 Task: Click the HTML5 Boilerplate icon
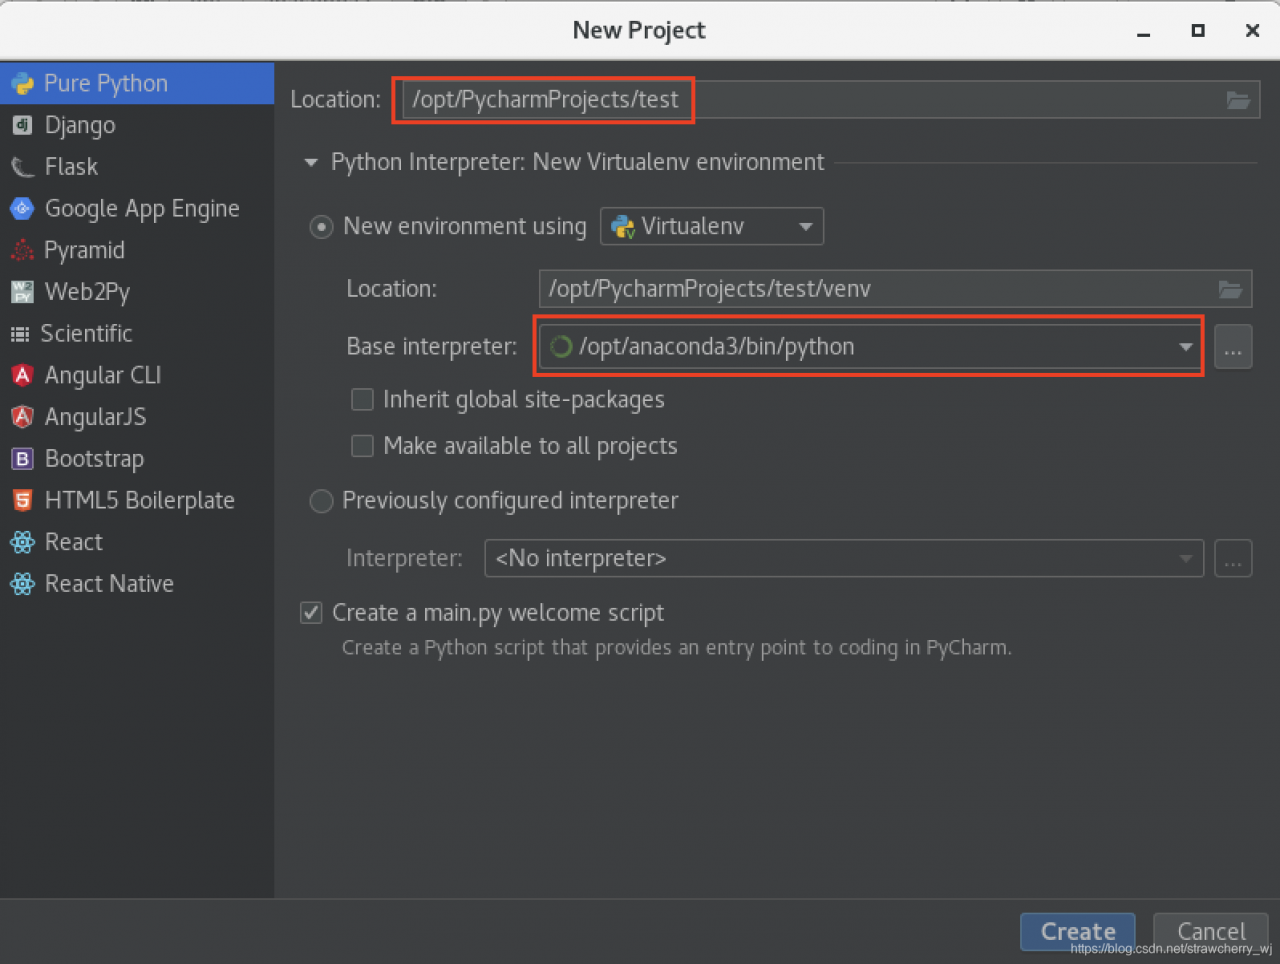pyautogui.click(x=22, y=500)
